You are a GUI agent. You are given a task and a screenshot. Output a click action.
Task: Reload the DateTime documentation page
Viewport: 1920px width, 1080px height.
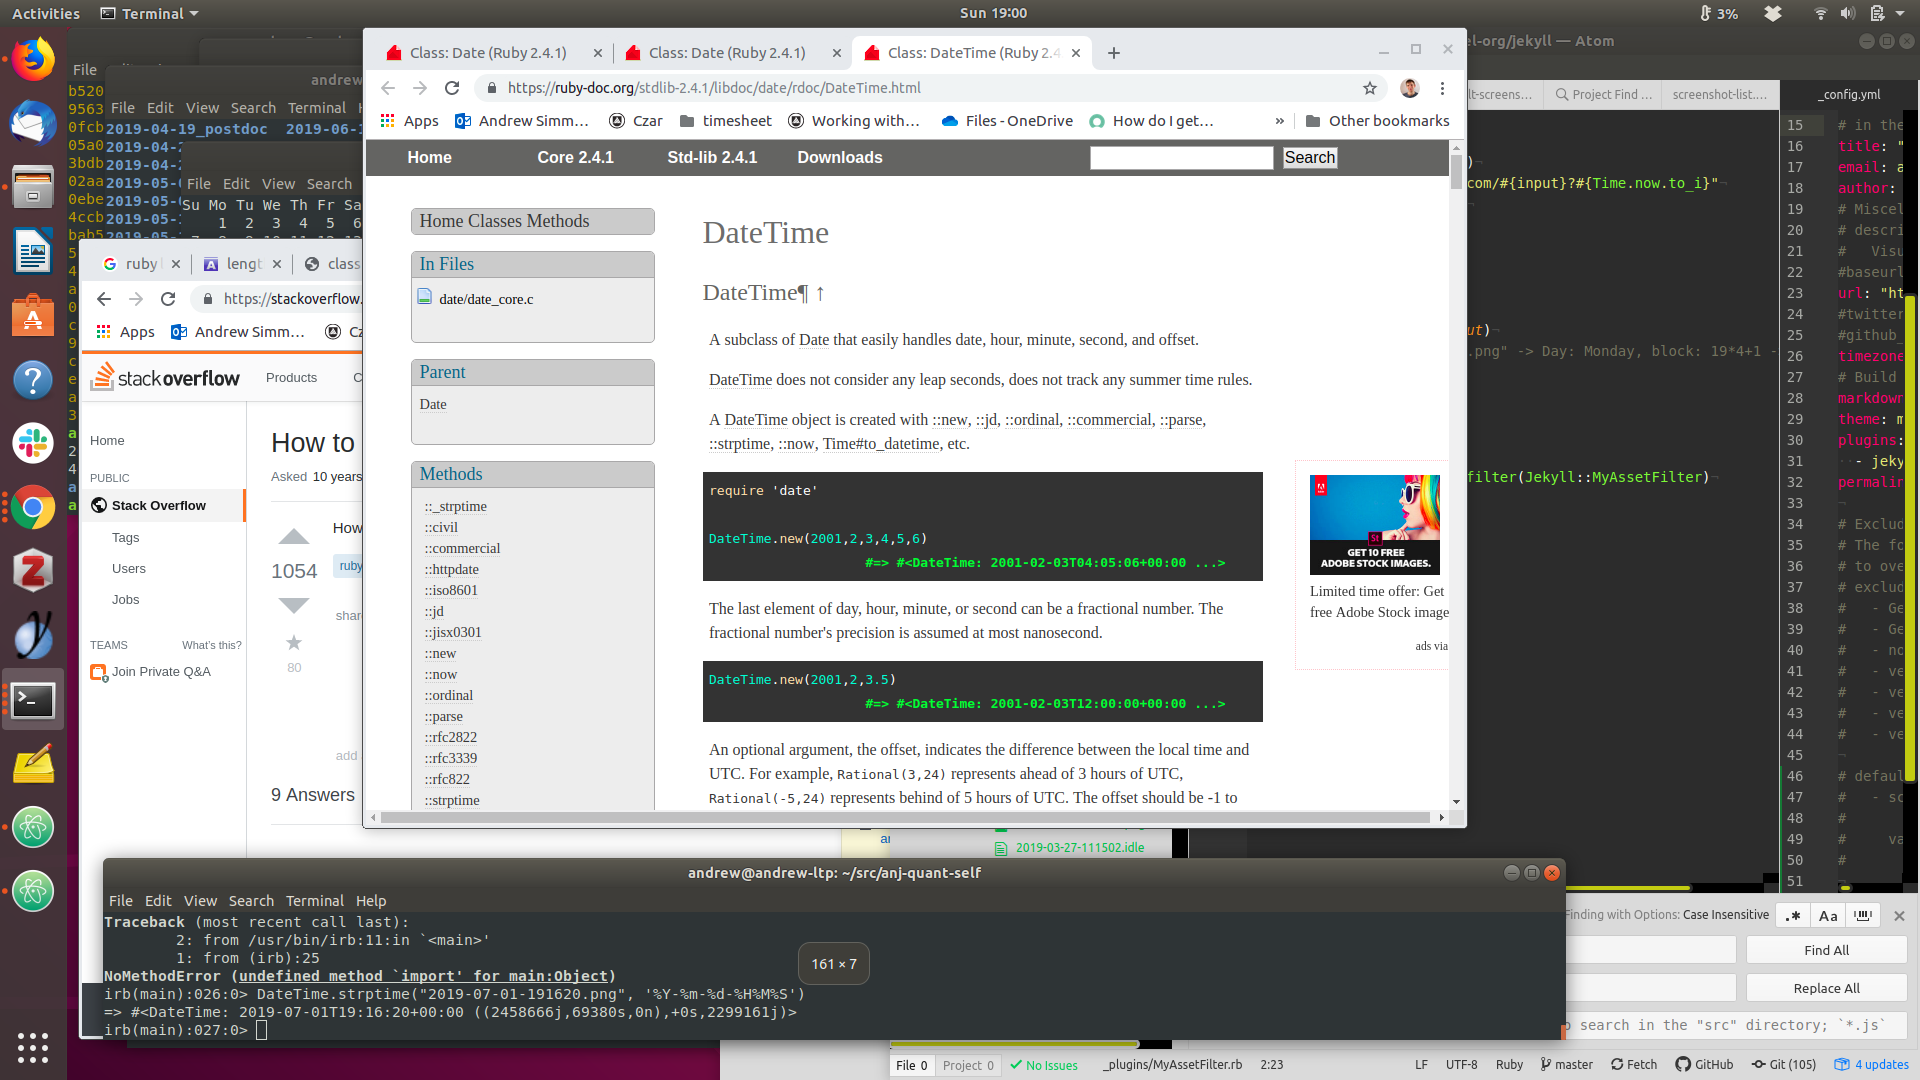click(452, 88)
